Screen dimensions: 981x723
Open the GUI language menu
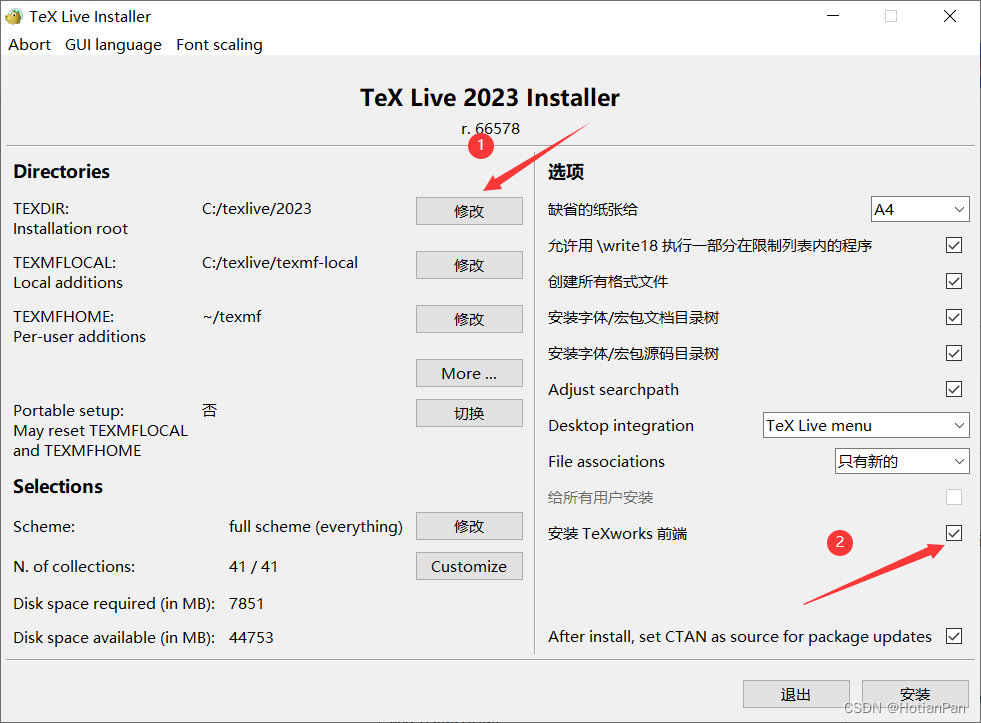pos(113,45)
